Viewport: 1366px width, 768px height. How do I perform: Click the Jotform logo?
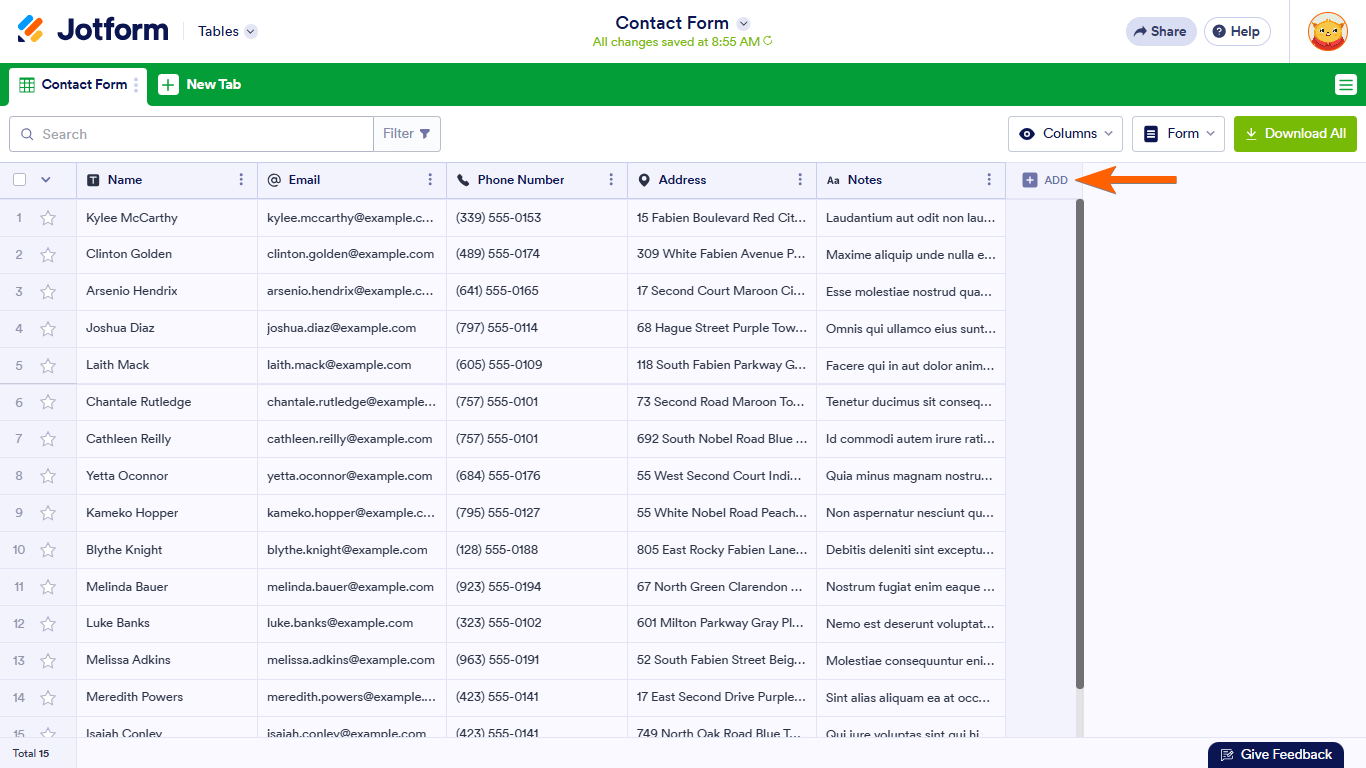pyautogui.click(x=93, y=30)
